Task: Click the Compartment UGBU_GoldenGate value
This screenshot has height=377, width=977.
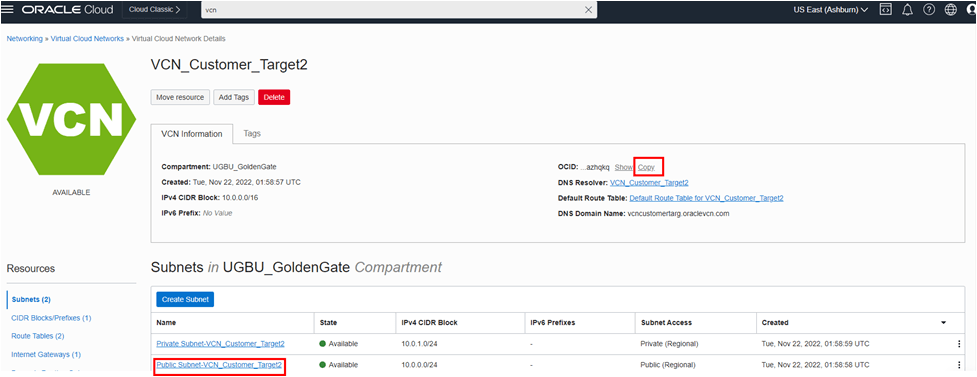Action: 244,167
